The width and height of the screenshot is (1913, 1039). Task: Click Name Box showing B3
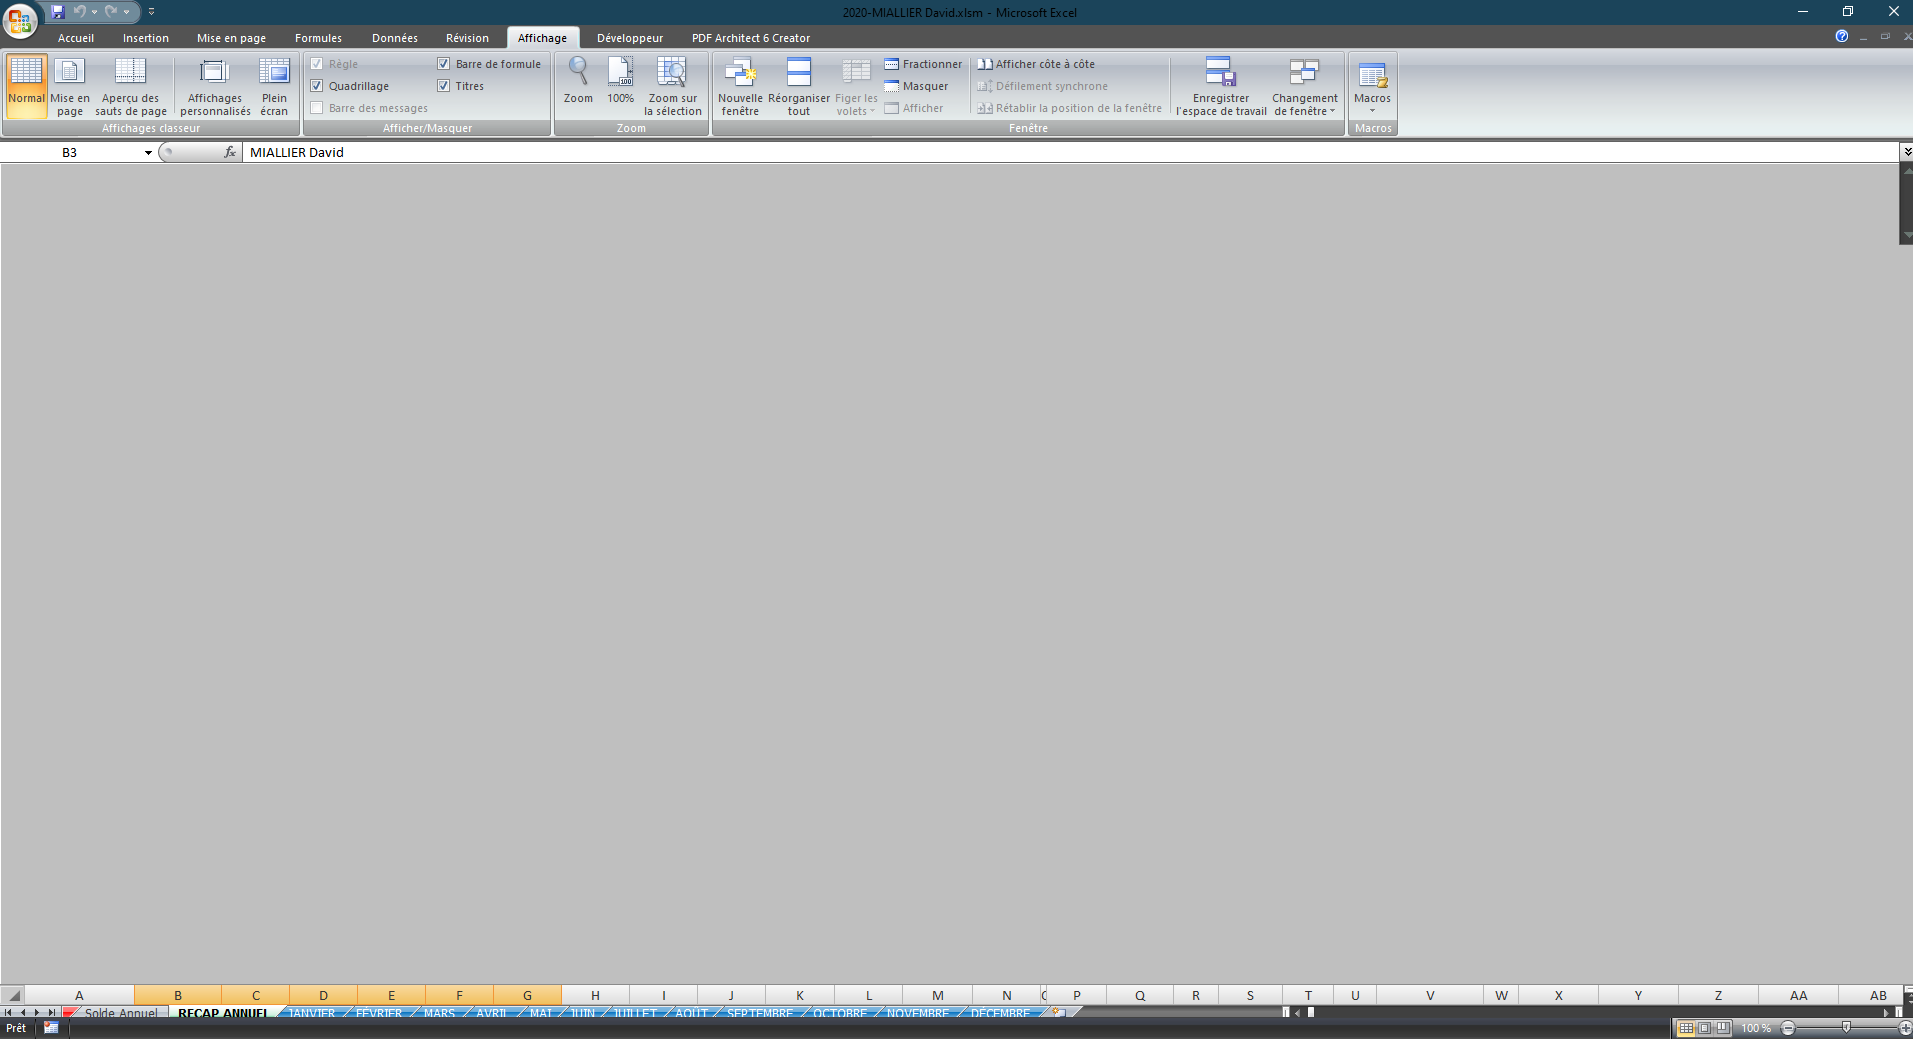70,152
